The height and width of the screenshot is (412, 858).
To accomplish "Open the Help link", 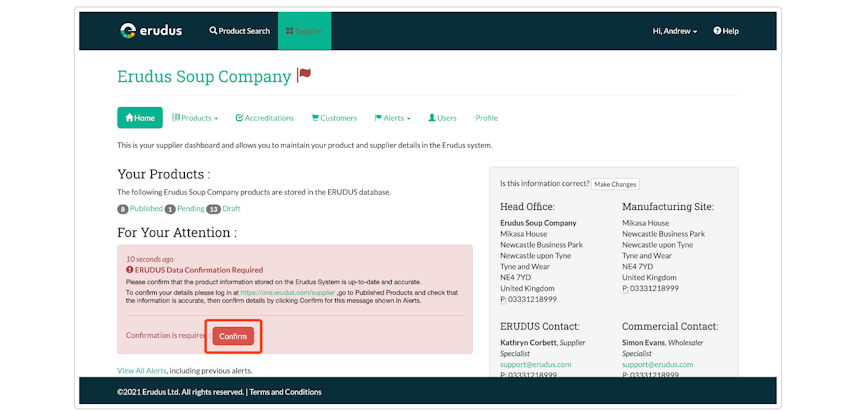I will pos(726,31).
